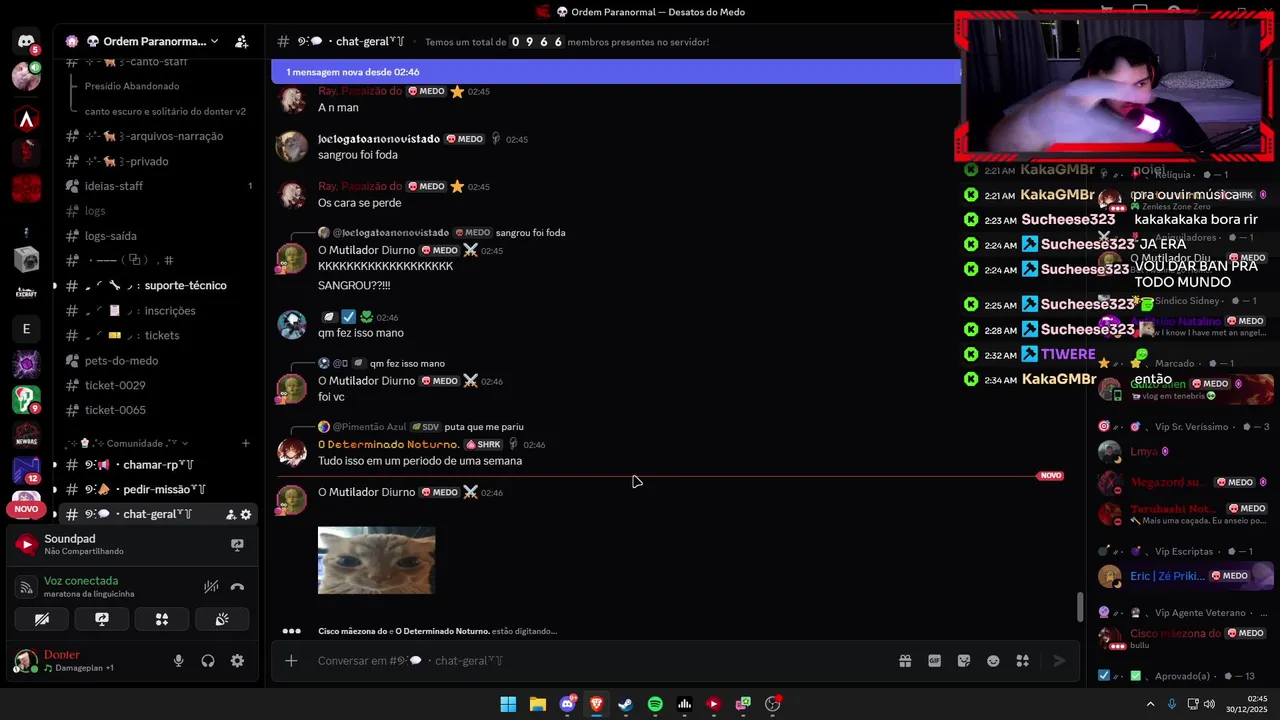Open Spotify from taskbar
1280x720 pixels.
(655, 704)
